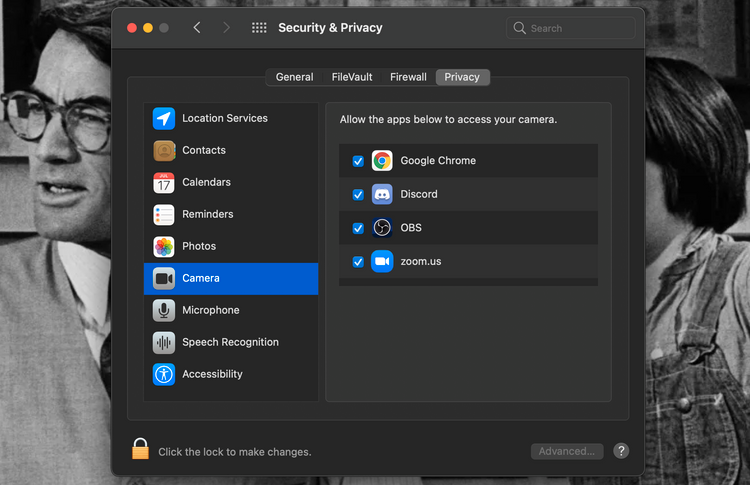Screen dimensions: 750x485
Task: Click the Accessibility icon in the sidebar
Action: pos(164,374)
